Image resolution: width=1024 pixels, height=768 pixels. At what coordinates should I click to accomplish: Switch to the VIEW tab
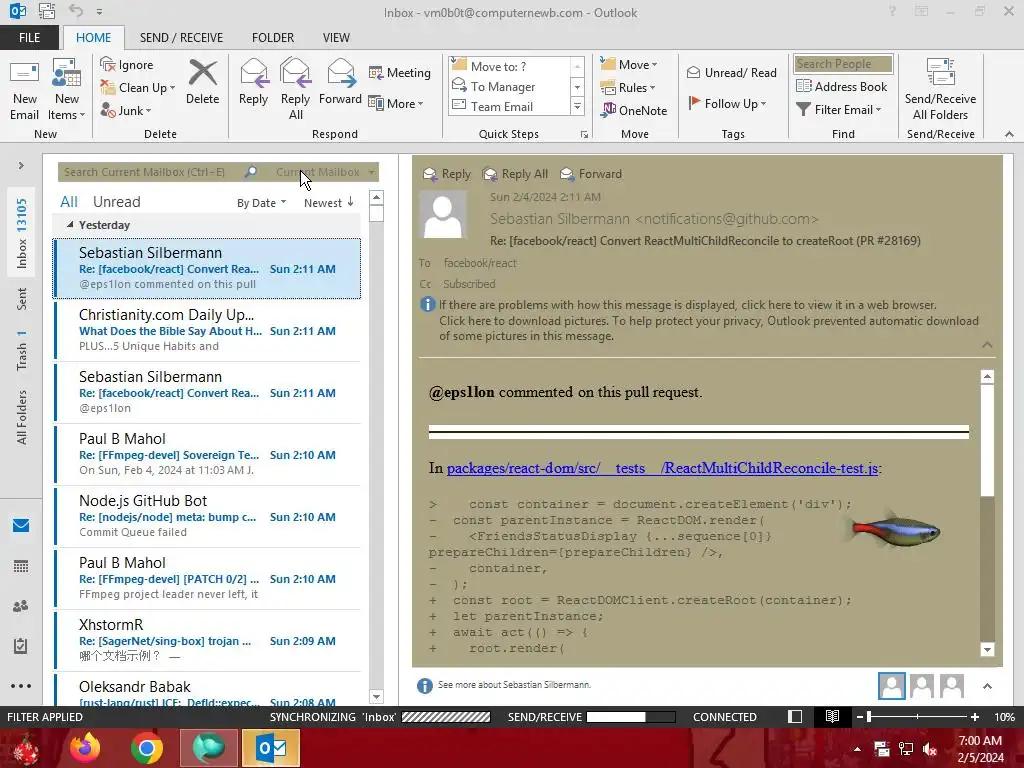click(336, 38)
